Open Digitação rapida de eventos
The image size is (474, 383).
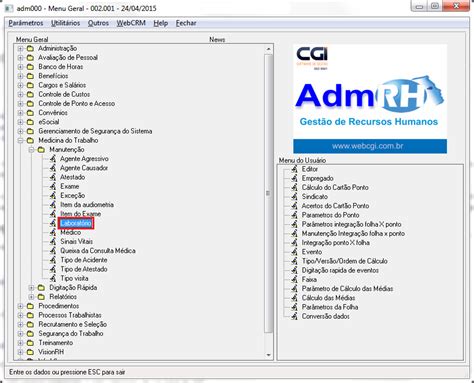click(340, 270)
